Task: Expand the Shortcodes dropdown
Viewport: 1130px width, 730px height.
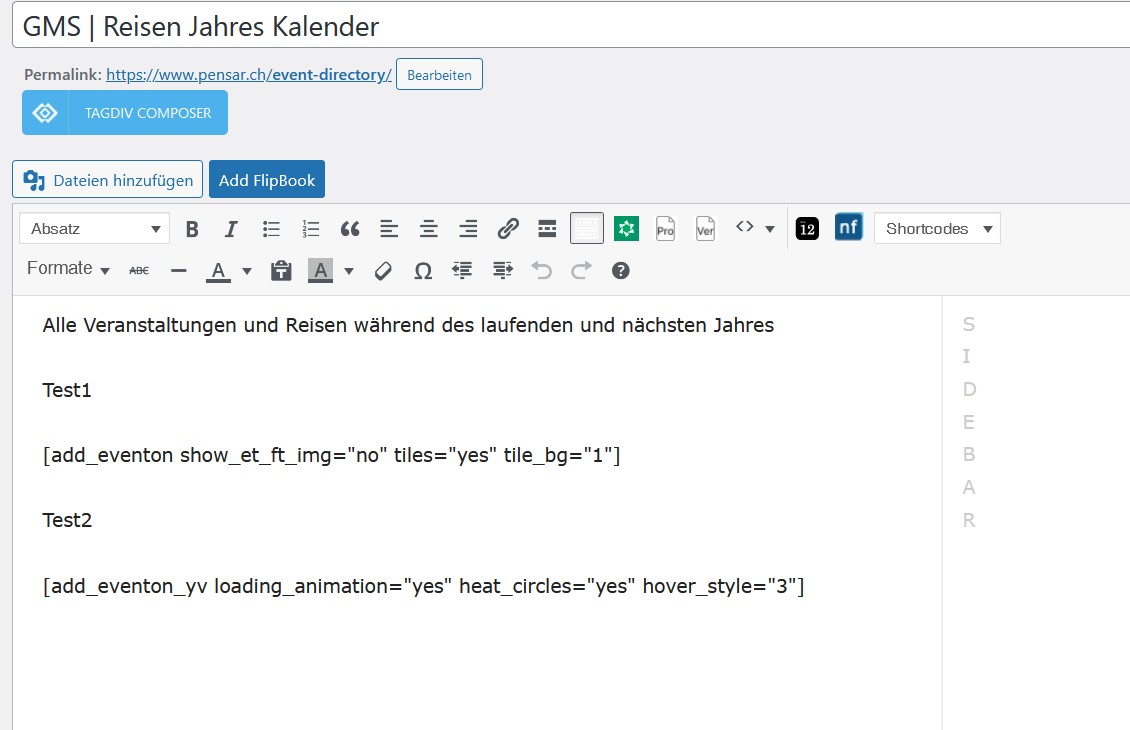Action: 937,228
